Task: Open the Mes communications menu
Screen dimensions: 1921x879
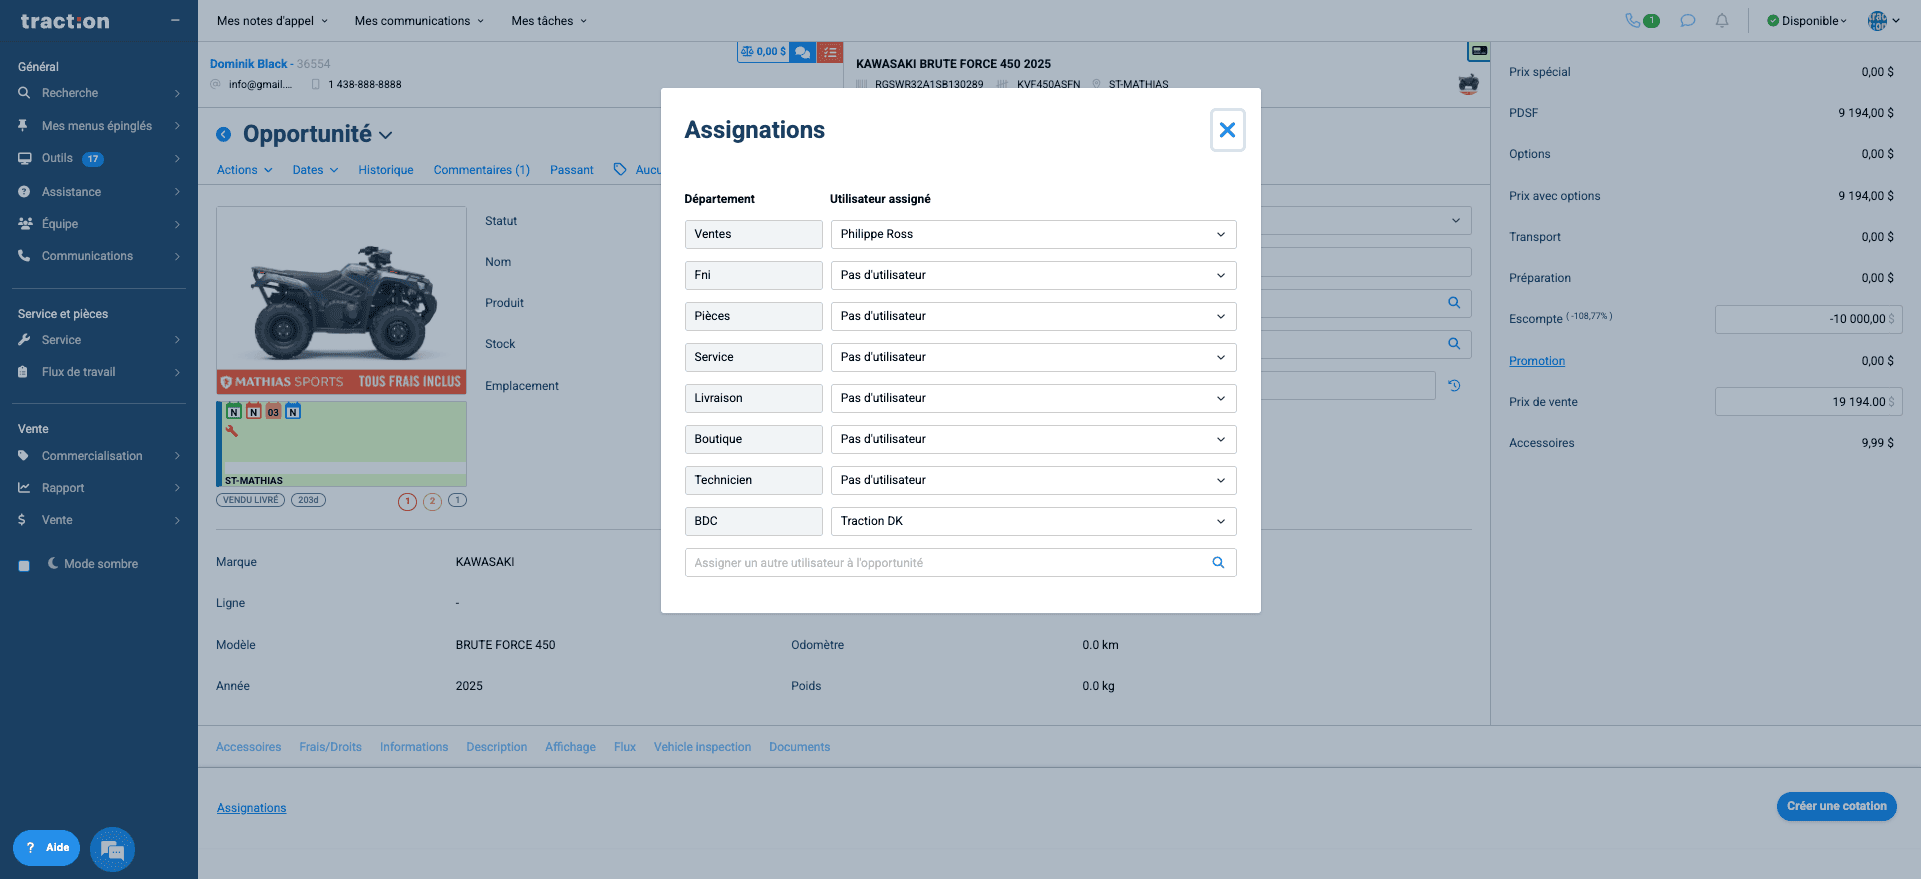Action: [419, 21]
